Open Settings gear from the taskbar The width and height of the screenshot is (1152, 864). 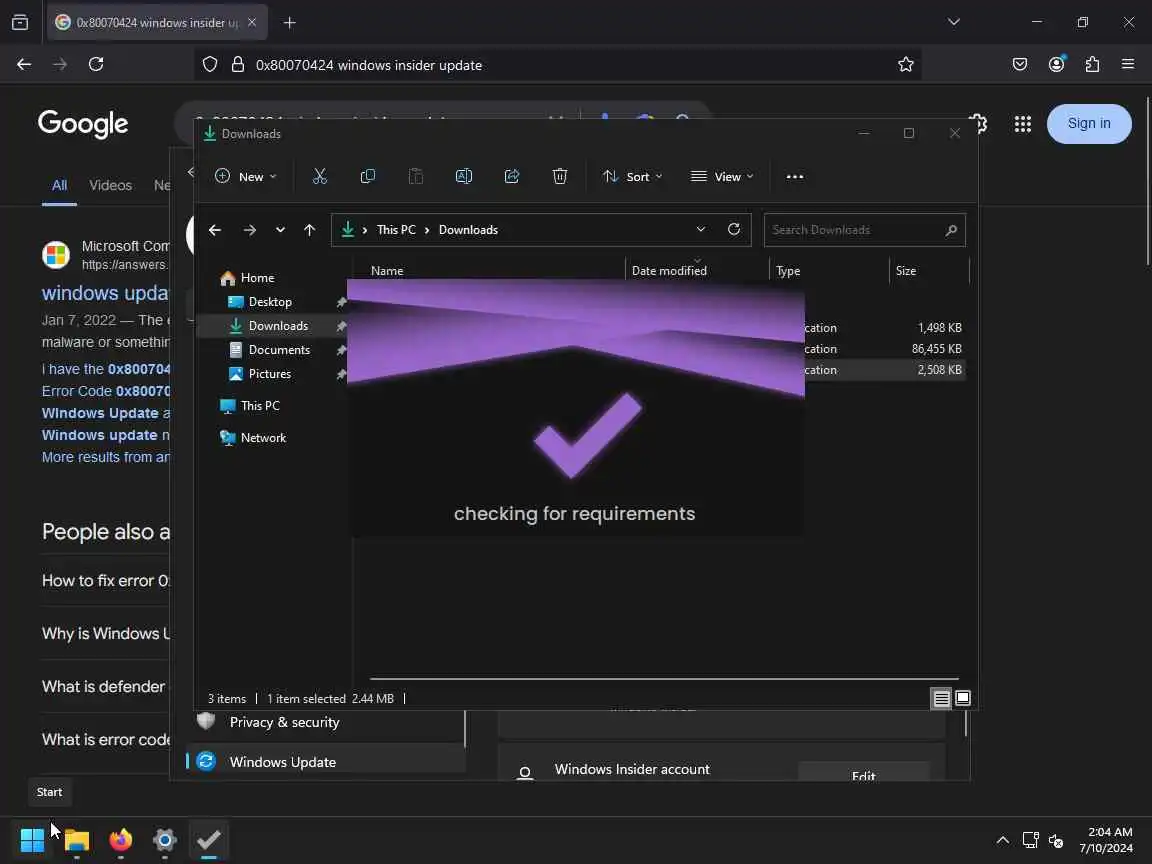point(165,840)
